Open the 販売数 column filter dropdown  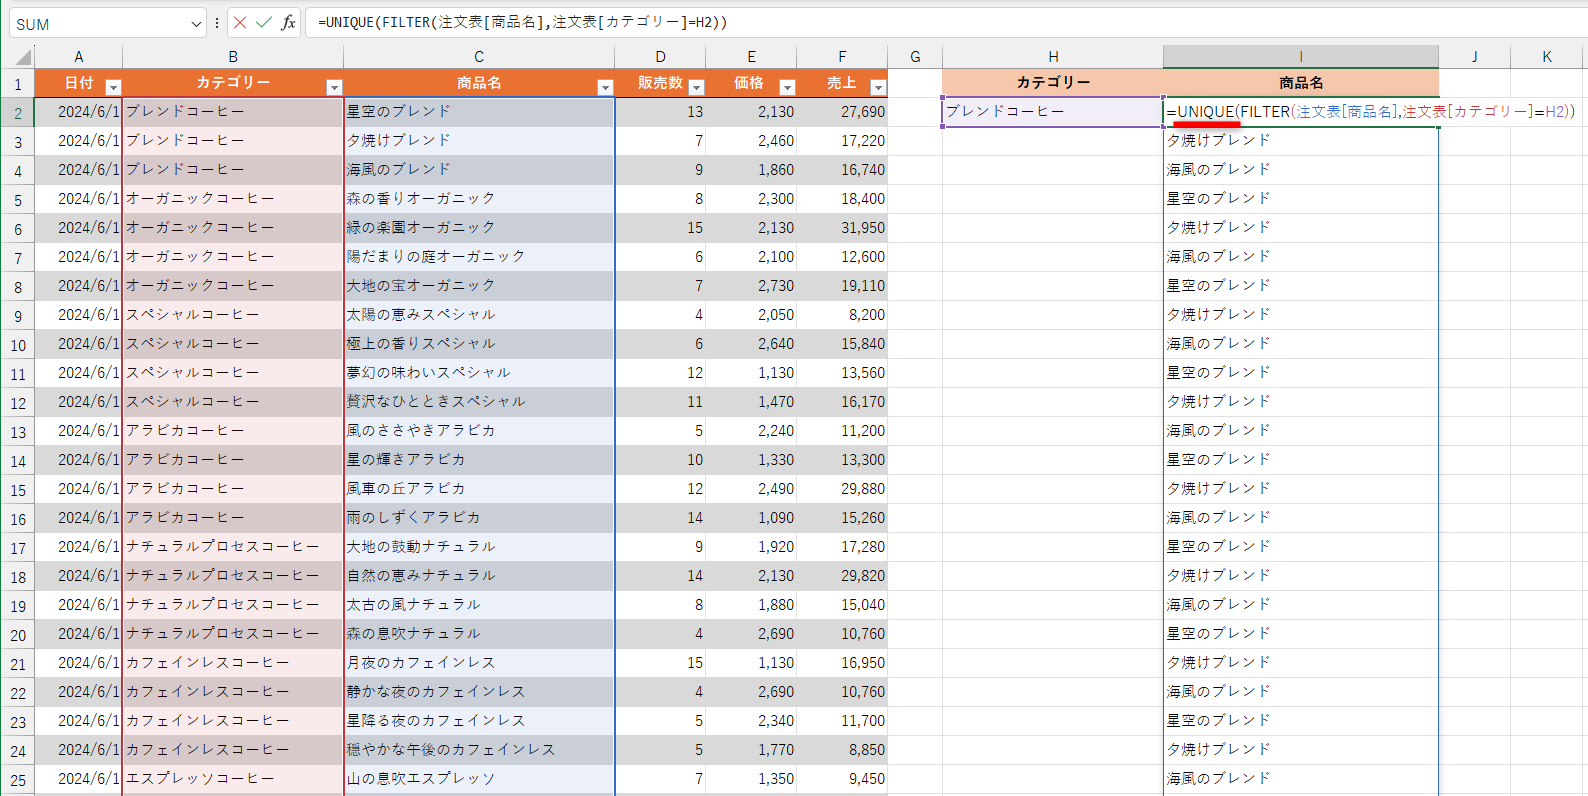tap(697, 87)
